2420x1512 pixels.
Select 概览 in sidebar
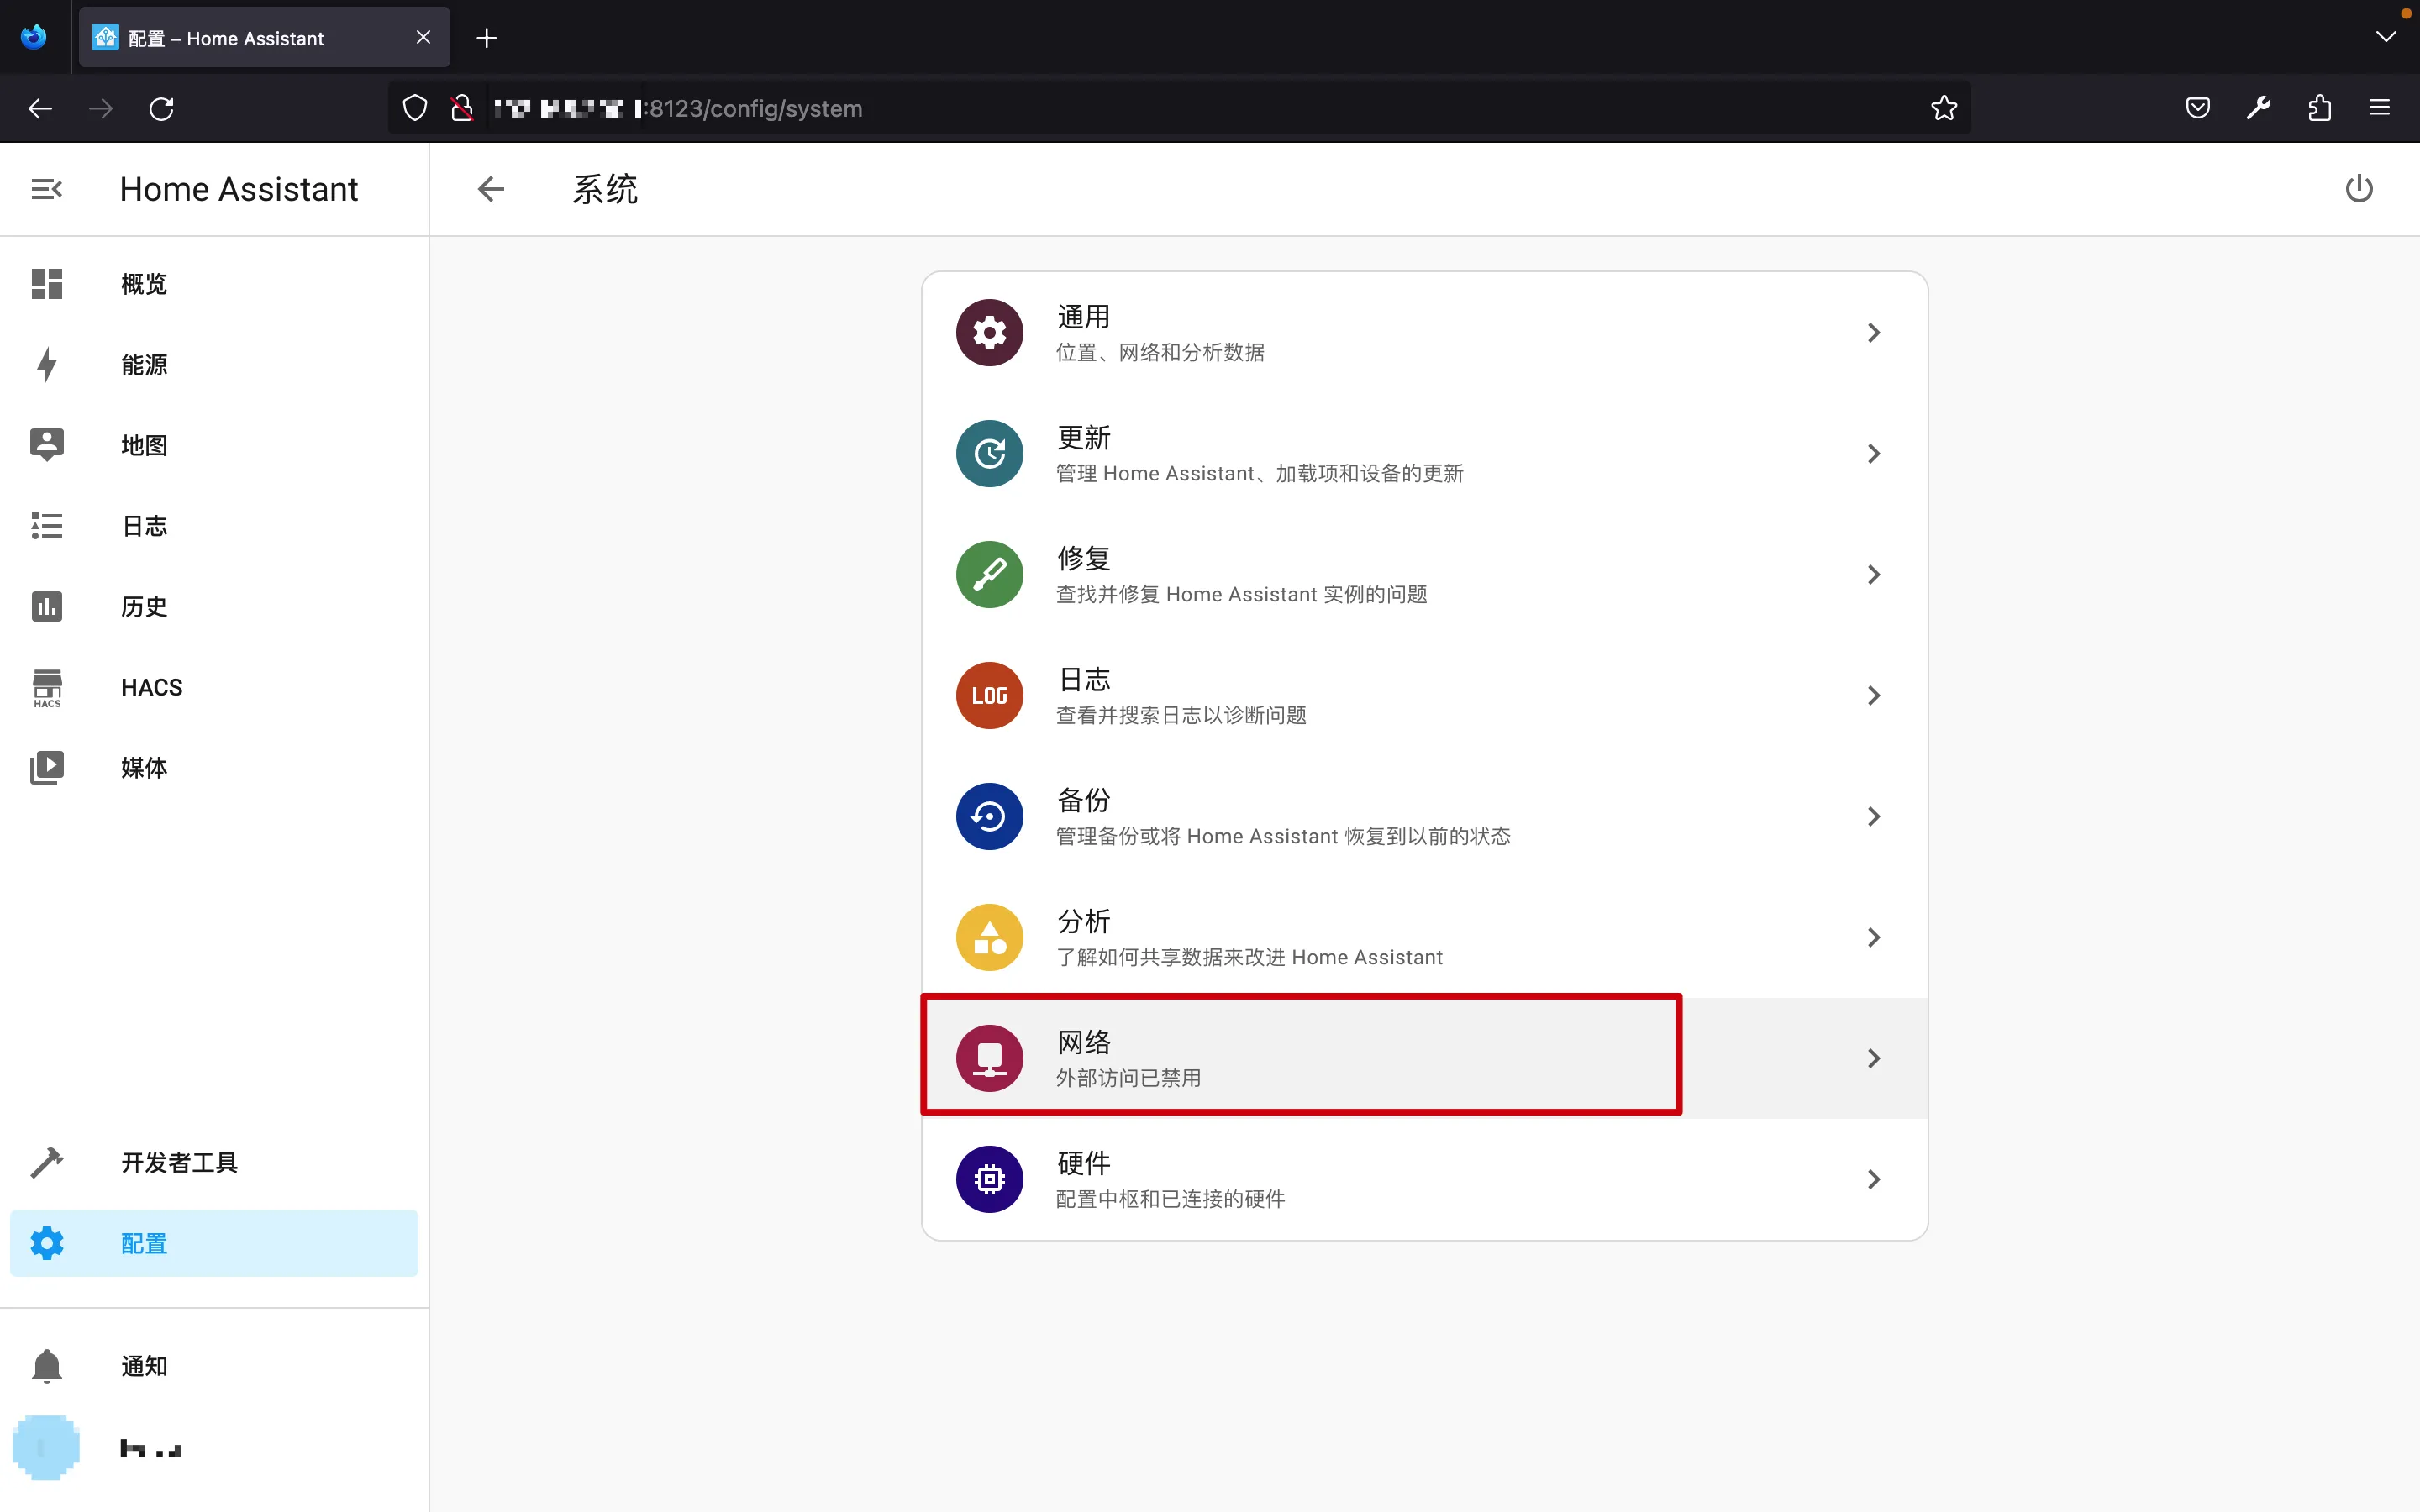[x=214, y=284]
